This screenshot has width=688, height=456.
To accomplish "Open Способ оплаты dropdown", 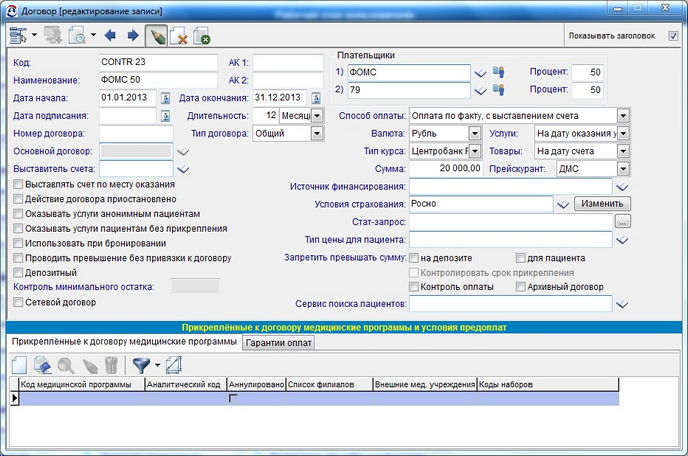I will click(x=623, y=116).
